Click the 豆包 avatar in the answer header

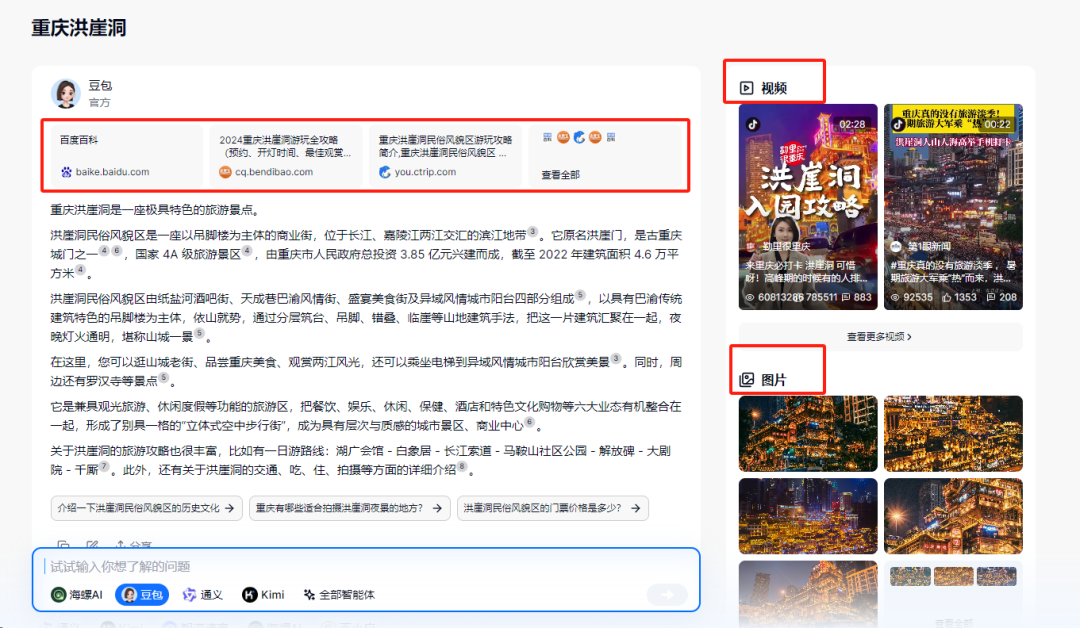tap(65, 93)
